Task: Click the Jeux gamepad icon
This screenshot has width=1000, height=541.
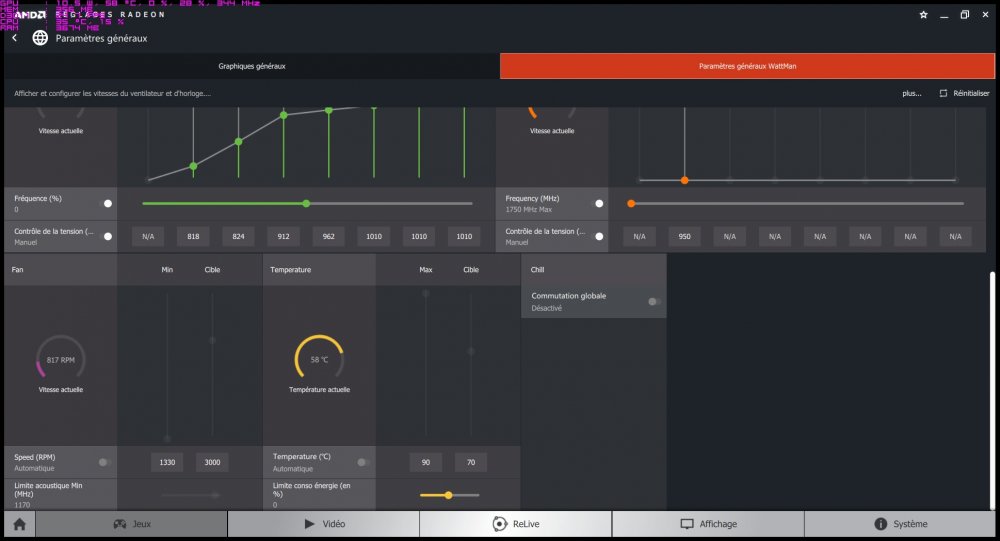Action: (x=120, y=524)
